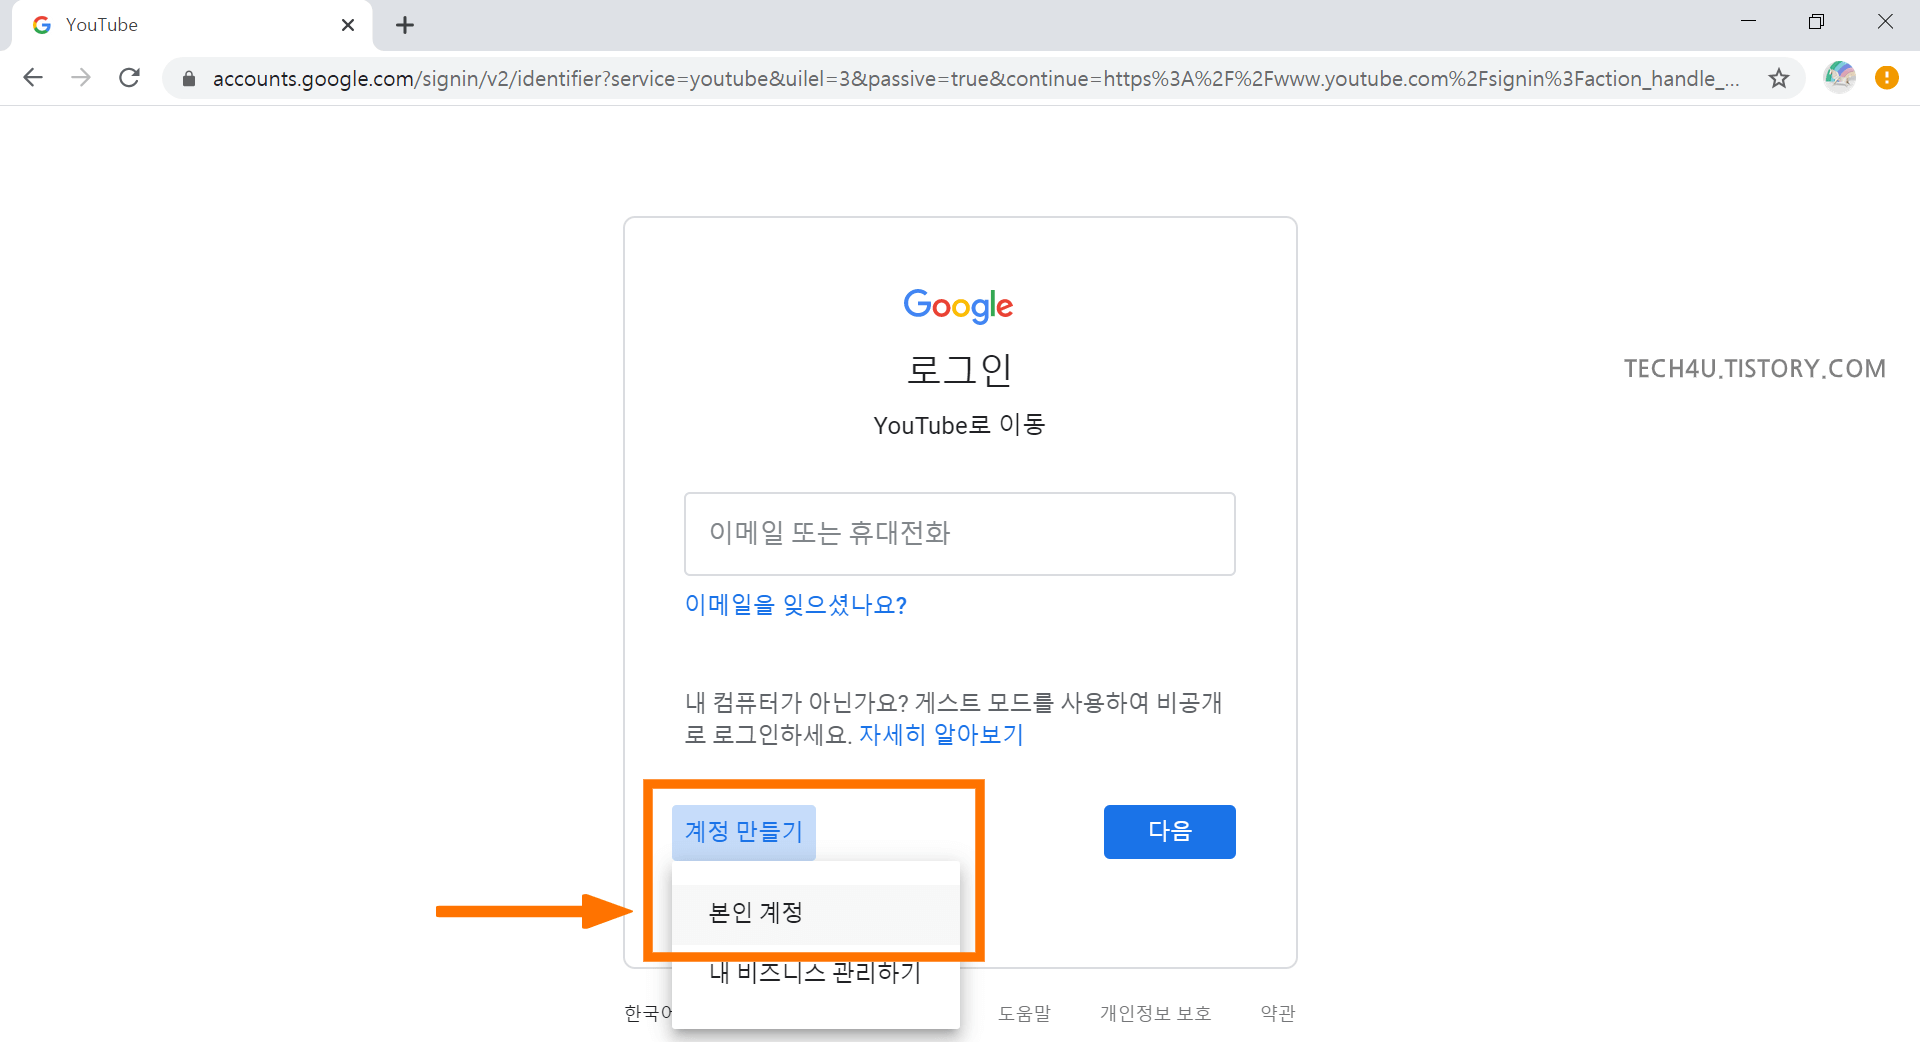This screenshot has height=1042, width=1920.
Task: Open the 약관 footer link
Action: click(x=1278, y=1013)
